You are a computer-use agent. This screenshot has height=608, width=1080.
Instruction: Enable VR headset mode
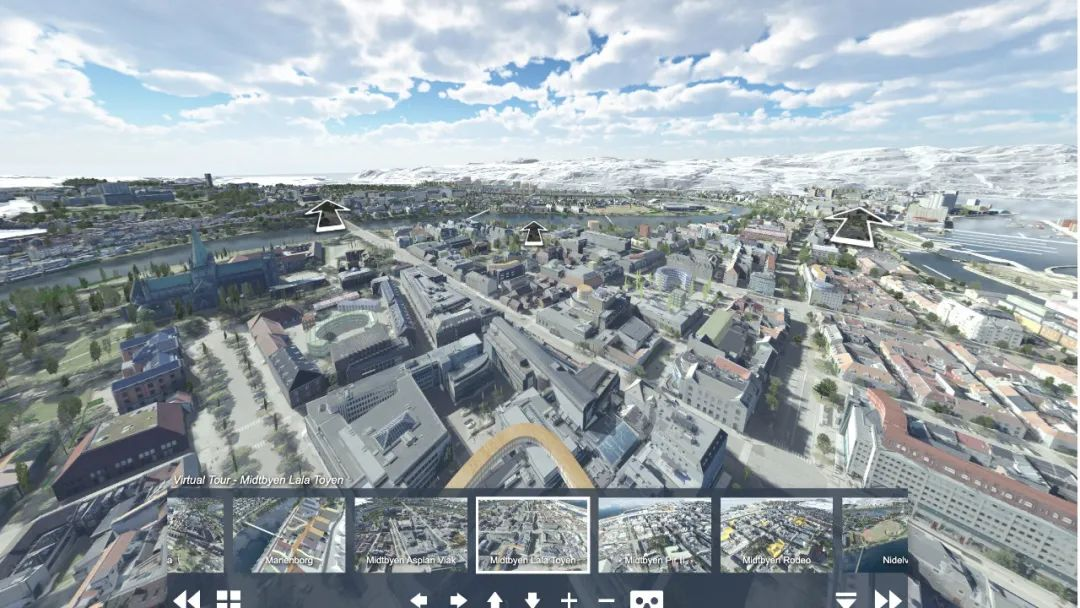point(646,600)
